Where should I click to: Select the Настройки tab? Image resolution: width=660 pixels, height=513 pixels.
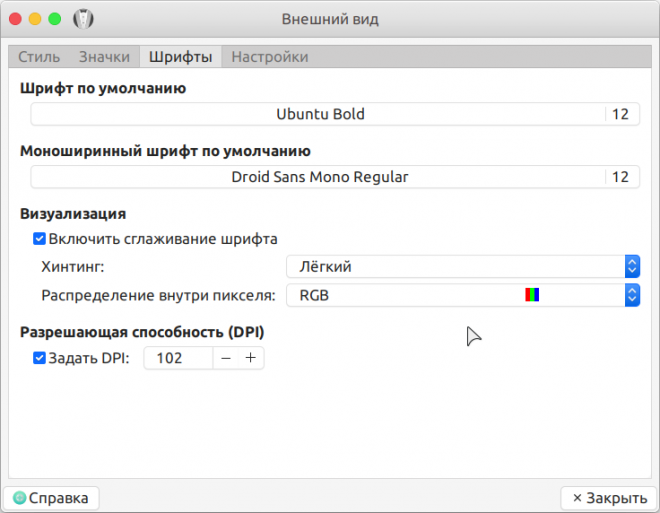[x=269, y=57]
